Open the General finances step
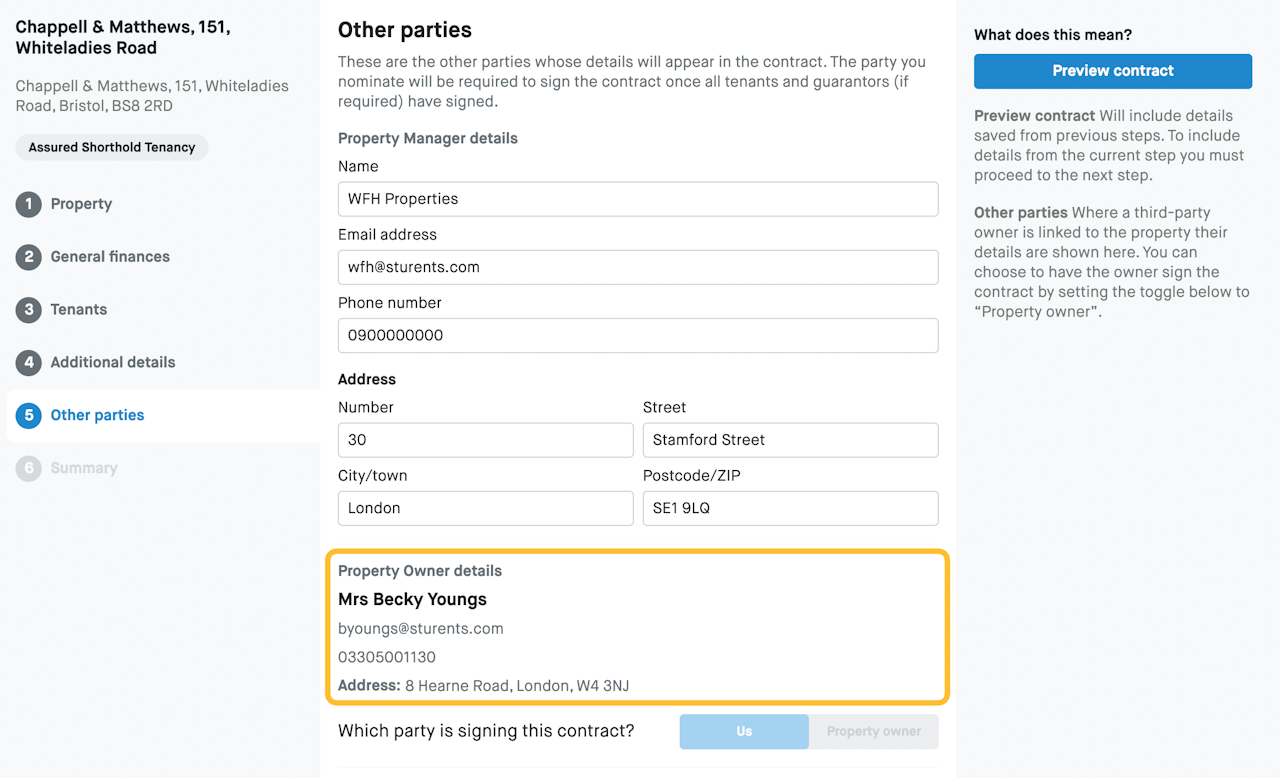Image resolution: width=1280 pixels, height=778 pixels. tap(110, 257)
